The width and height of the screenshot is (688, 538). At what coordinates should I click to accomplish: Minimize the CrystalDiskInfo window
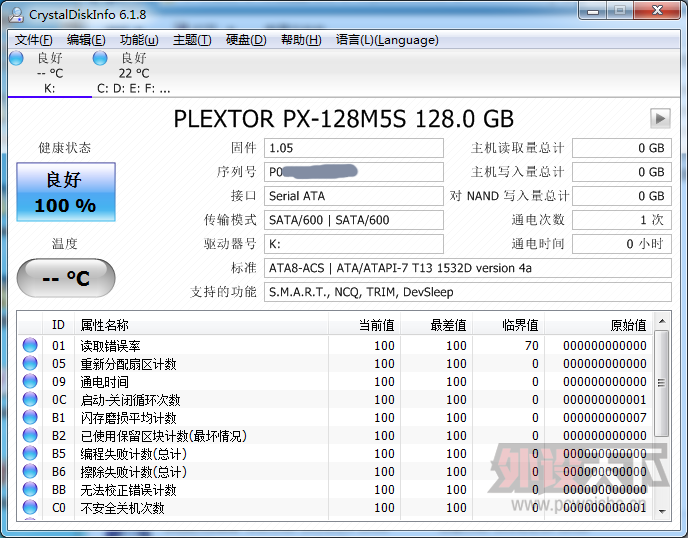[x=593, y=11]
